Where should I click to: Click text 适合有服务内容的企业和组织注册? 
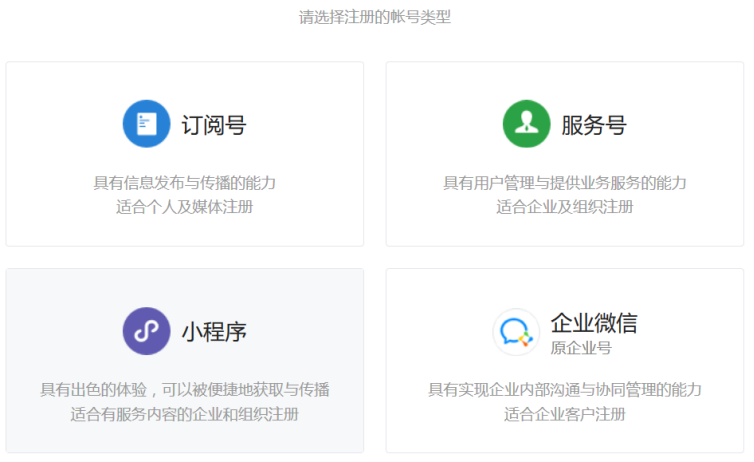(185, 414)
